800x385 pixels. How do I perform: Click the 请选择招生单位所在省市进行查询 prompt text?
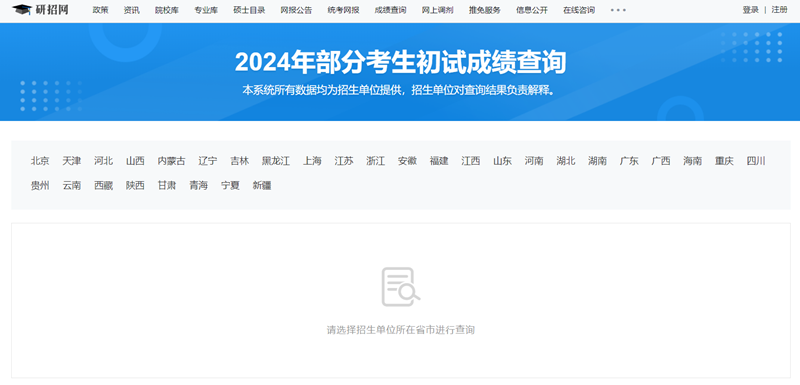tap(401, 330)
